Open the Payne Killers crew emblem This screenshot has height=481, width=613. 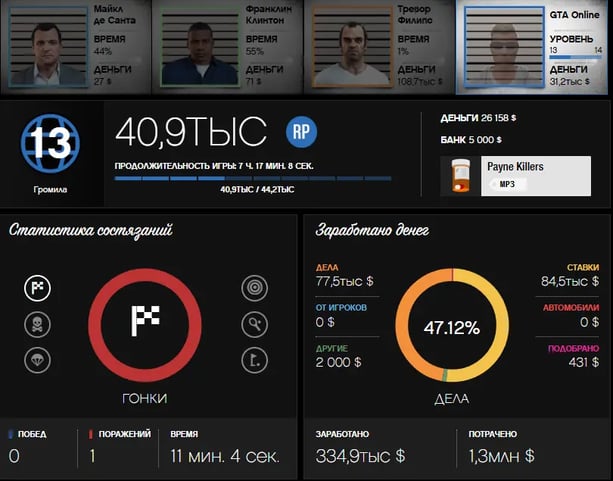pyautogui.click(x=460, y=176)
